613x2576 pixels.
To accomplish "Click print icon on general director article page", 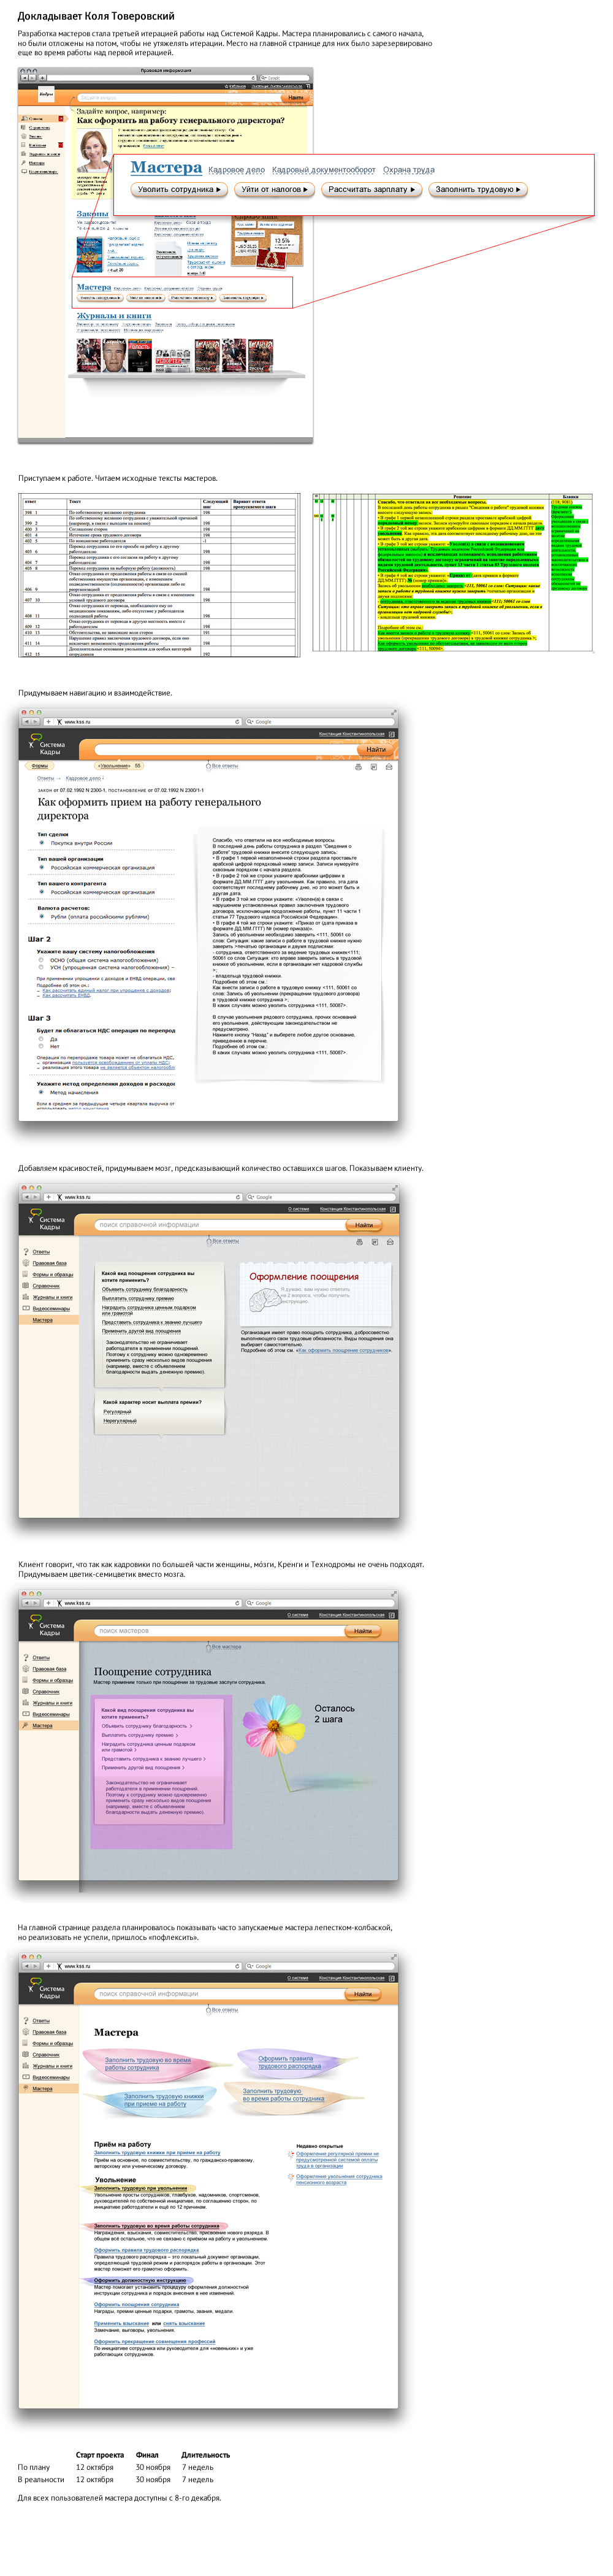I will click(359, 767).
